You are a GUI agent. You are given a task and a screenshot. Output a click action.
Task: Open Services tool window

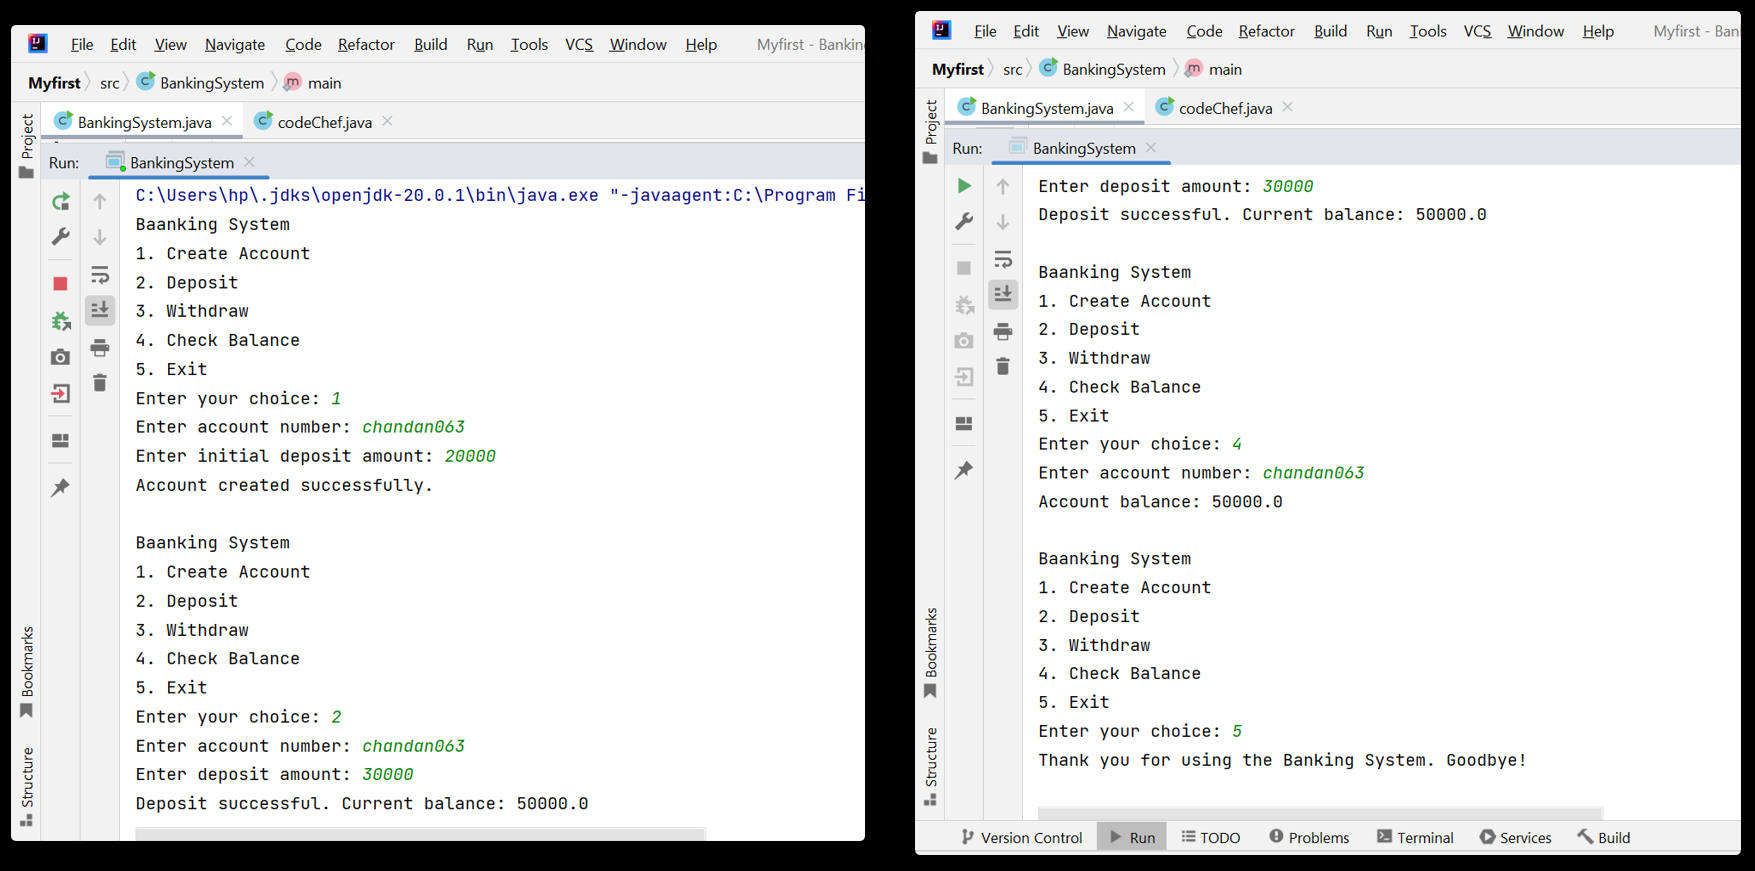[1515, 838]
